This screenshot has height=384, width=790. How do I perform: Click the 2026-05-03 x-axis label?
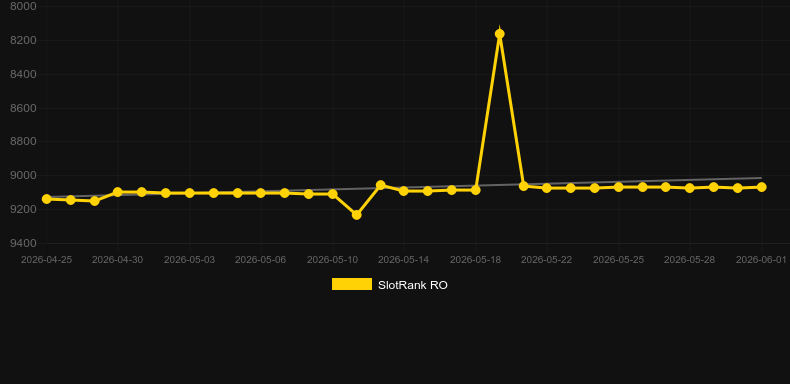189,260
